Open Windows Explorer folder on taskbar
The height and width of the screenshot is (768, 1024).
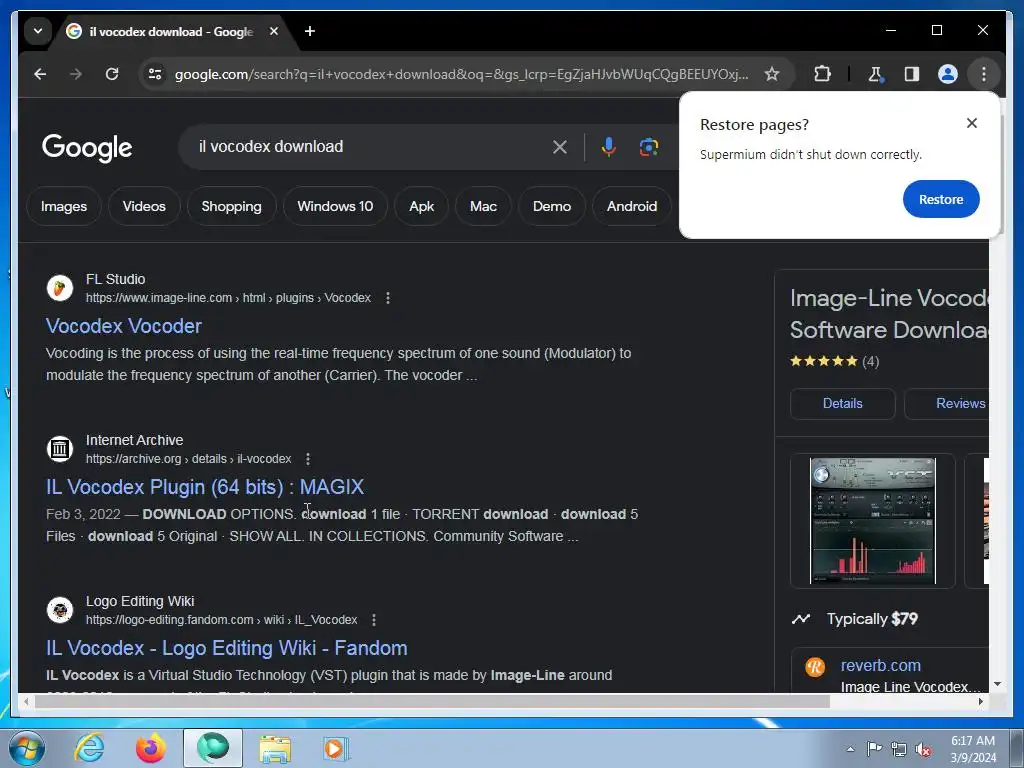coord(275,748)
